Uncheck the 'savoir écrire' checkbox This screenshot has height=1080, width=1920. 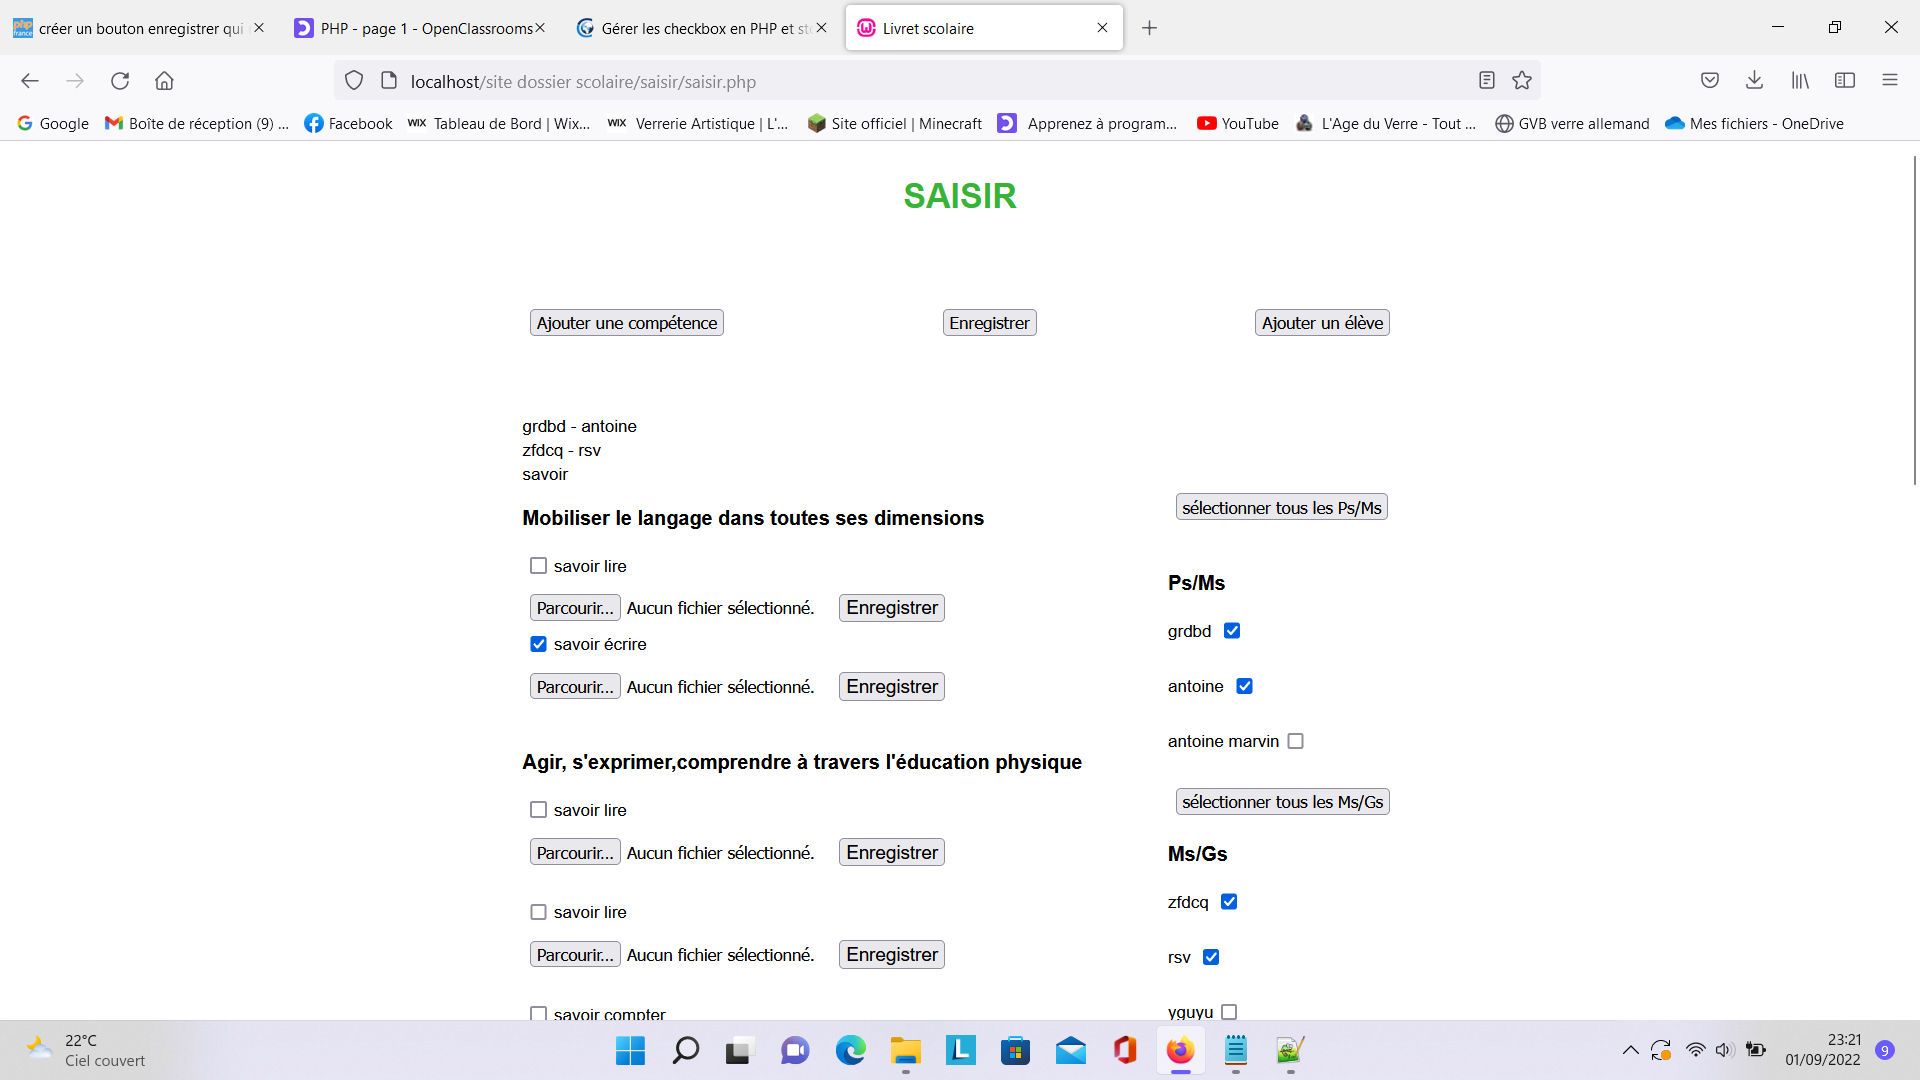pyautogui.click(x=539, y=644)
